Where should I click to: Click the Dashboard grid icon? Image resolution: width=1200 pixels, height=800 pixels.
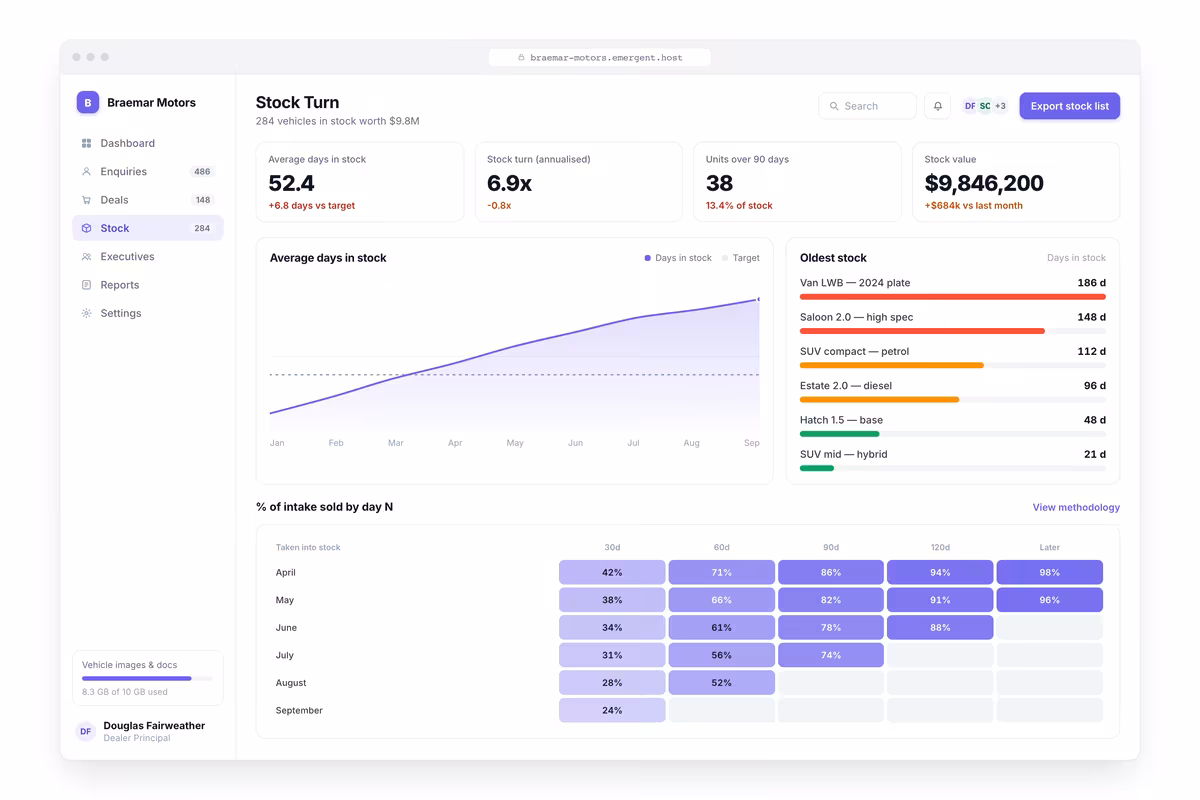[86, 143]
